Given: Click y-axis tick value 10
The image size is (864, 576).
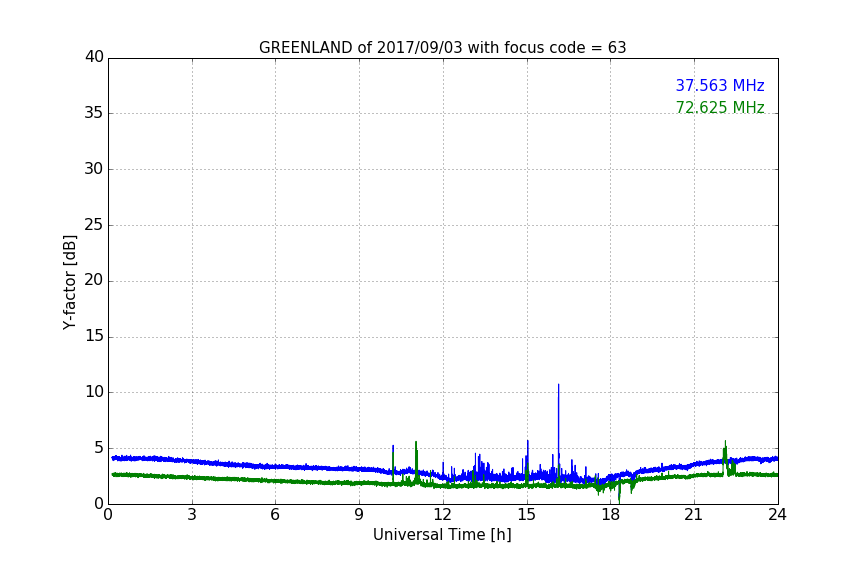Looking at the screenshot, I should (x=94, y=392).
